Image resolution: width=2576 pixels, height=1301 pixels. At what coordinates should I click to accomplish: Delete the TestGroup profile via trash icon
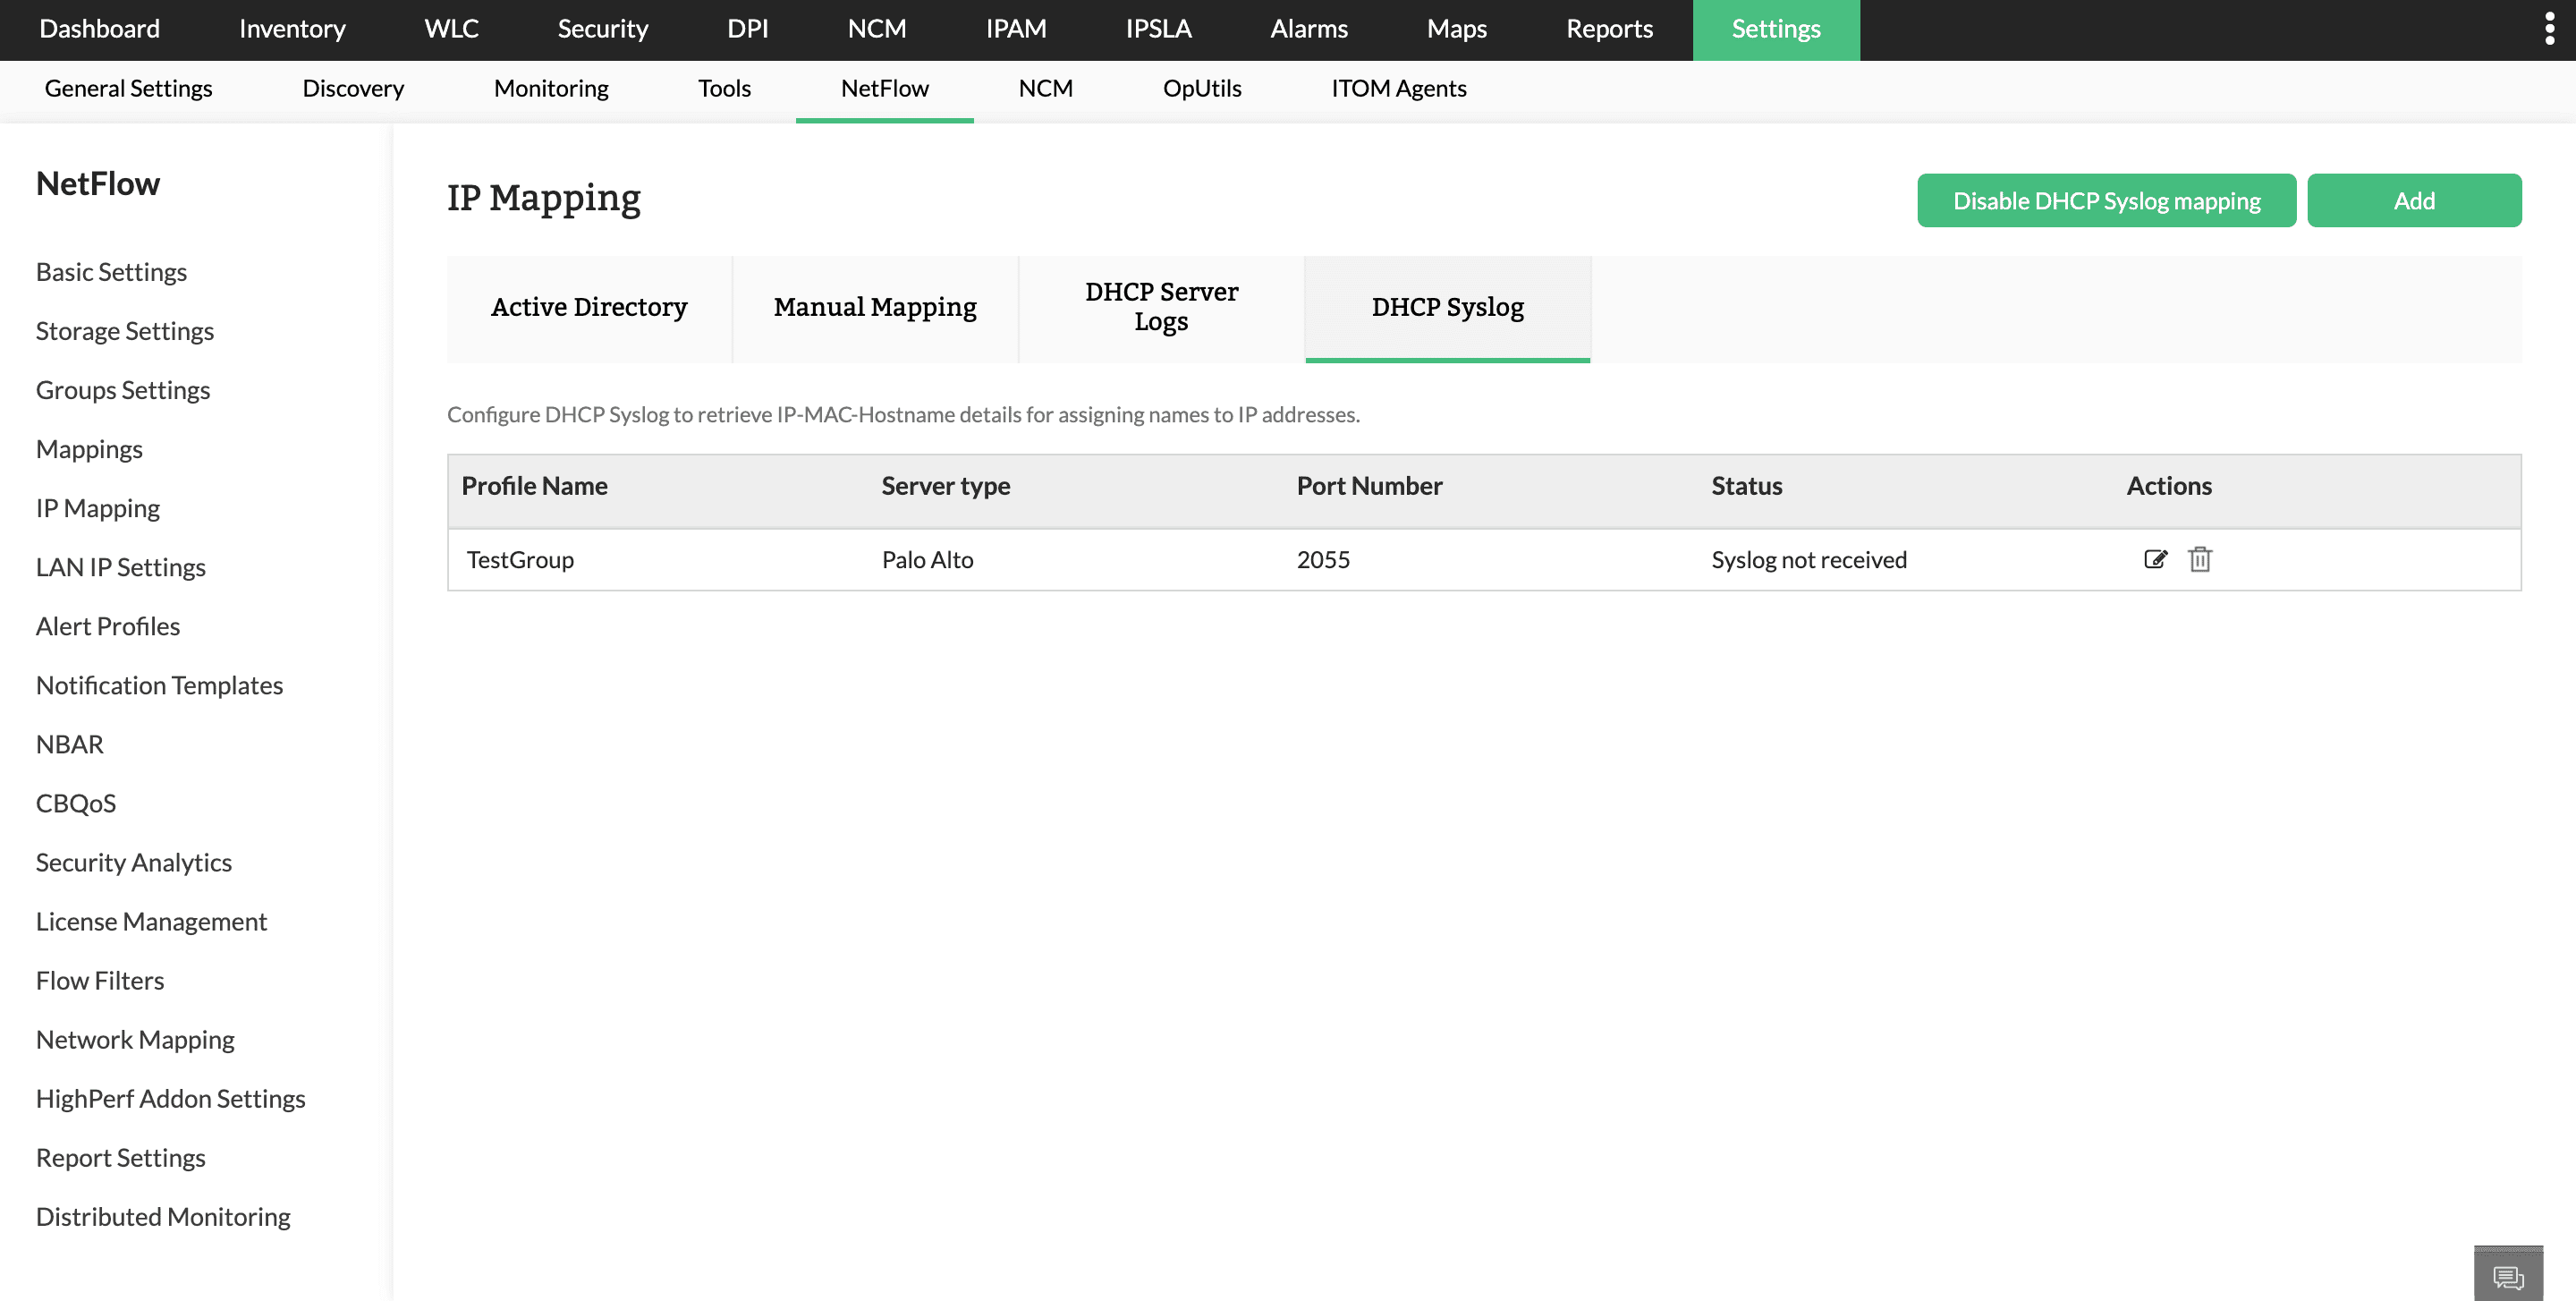(2199, 559)
